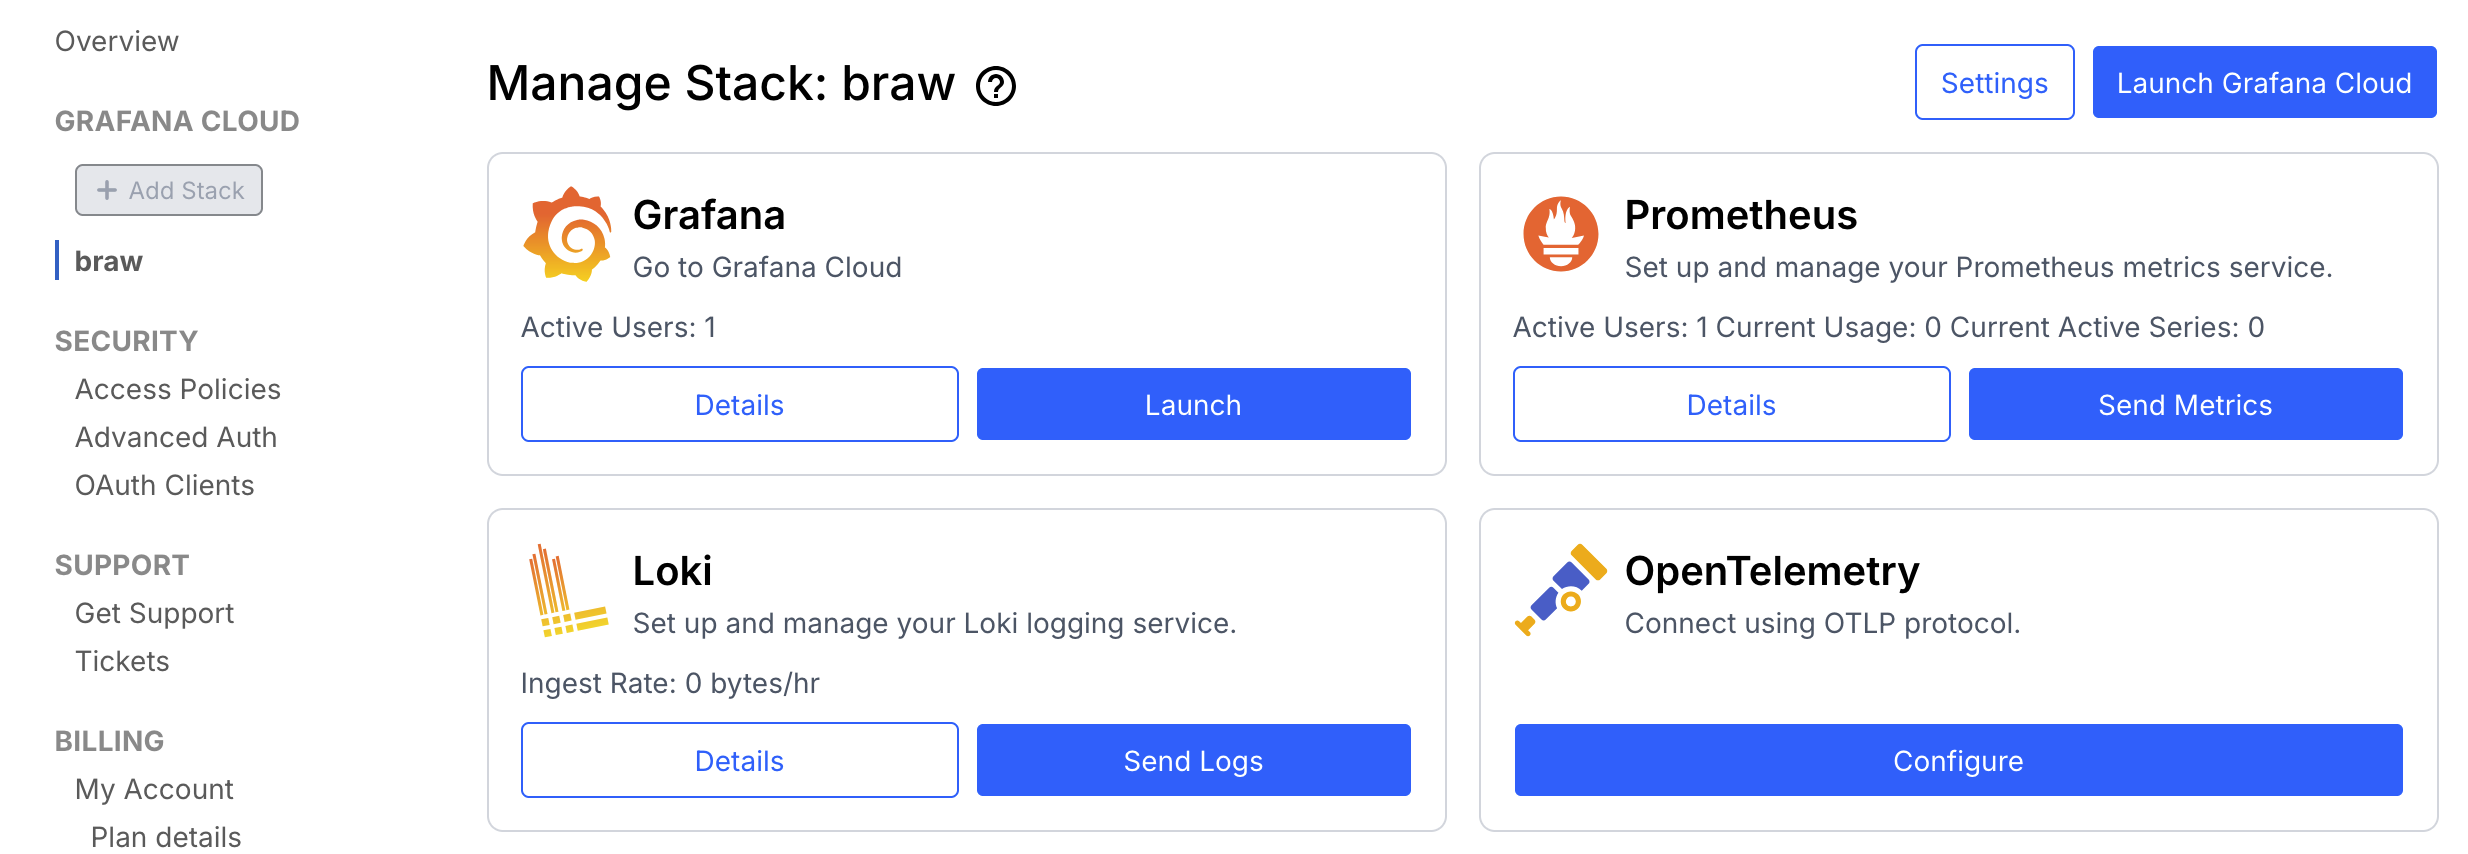This screenshot has width=2468, height=854.
Task: Open Plan details under Billing
Action: point(164,837)
